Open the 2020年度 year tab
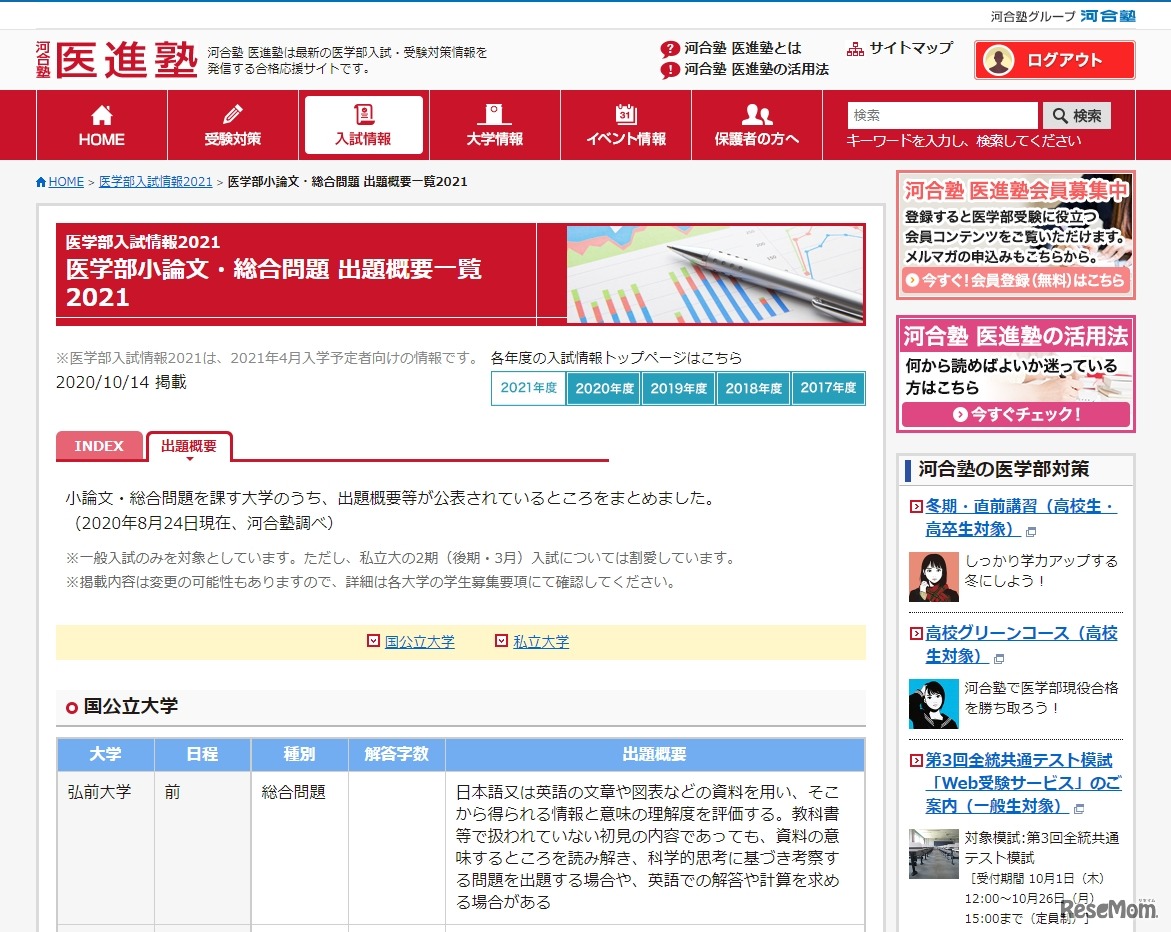The height and width of the screenshot is (932, 1171). pyautogui.click(x=603, y=390)
